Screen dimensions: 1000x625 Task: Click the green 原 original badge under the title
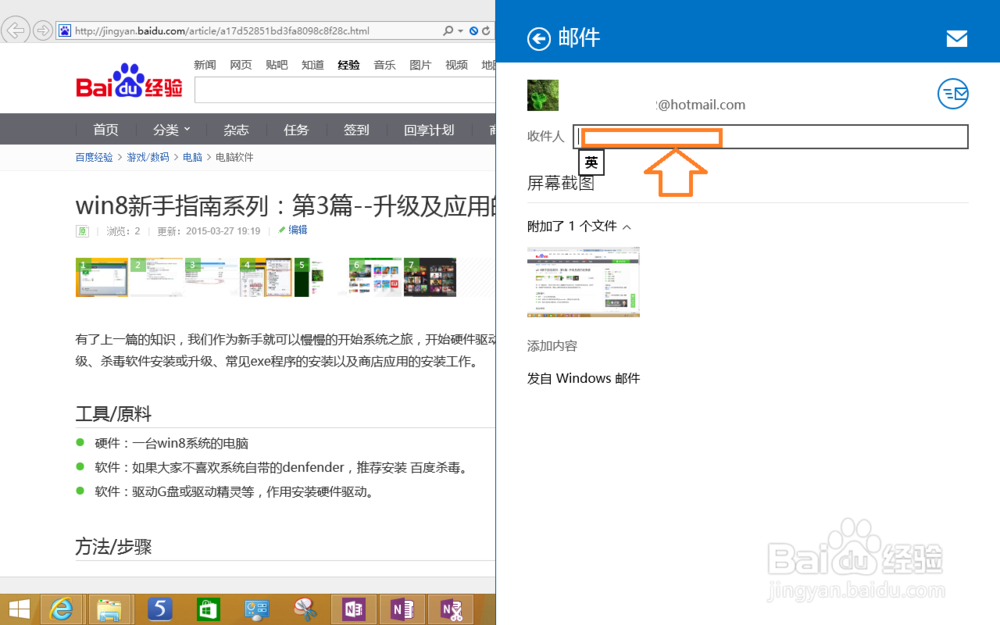(82, 231)
